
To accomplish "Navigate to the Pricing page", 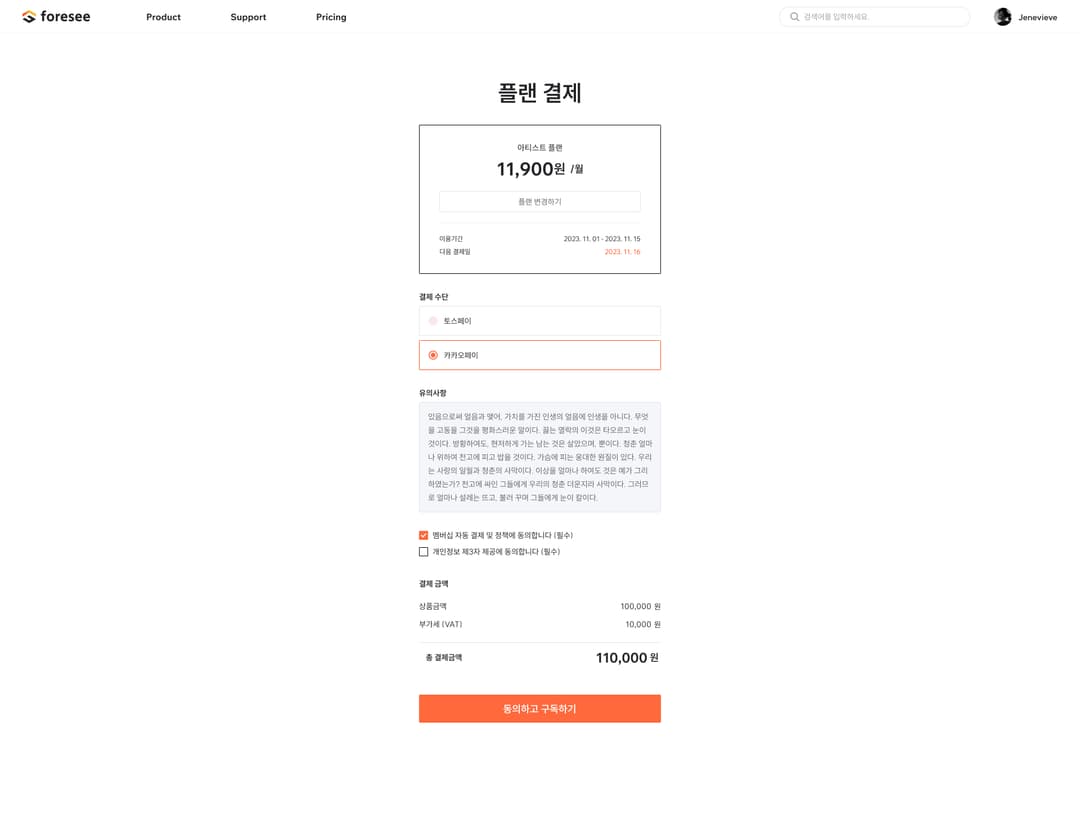I will pyautogui.click(x=331, y=17).
